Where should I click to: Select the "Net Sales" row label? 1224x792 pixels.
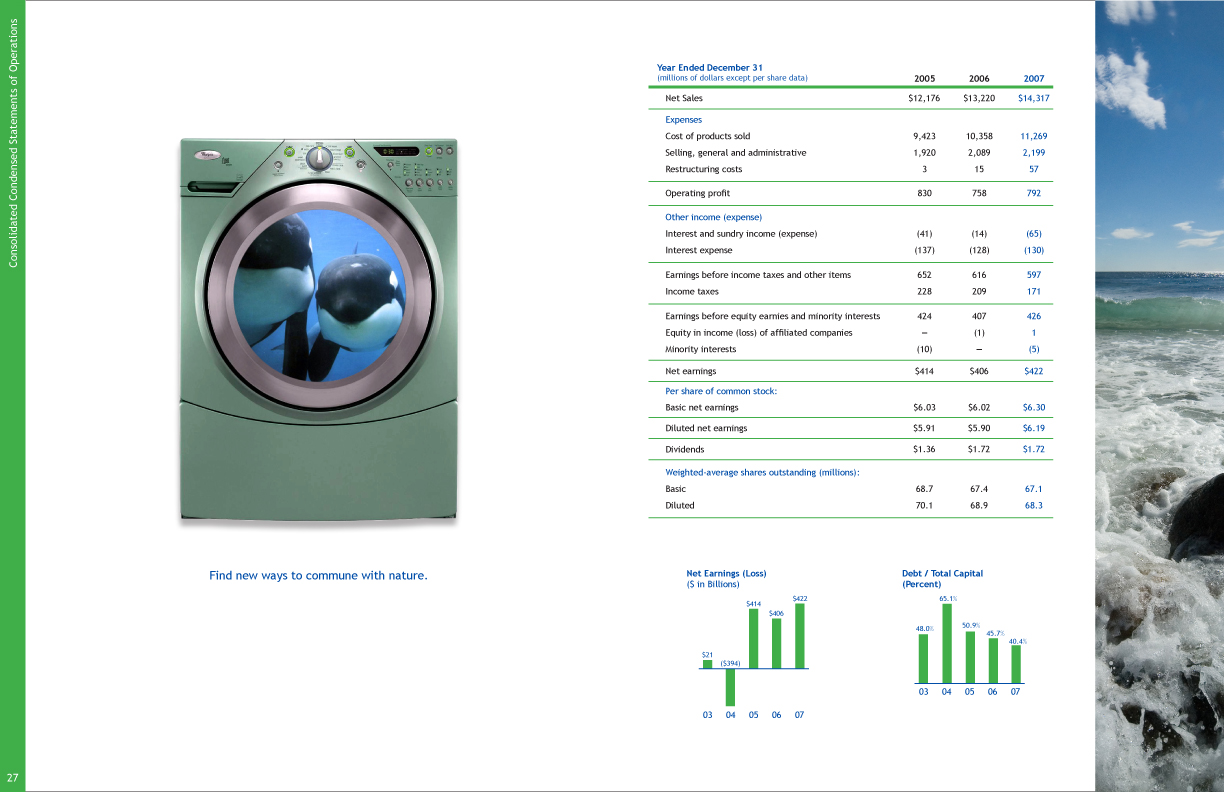click(x=684, y=98)
